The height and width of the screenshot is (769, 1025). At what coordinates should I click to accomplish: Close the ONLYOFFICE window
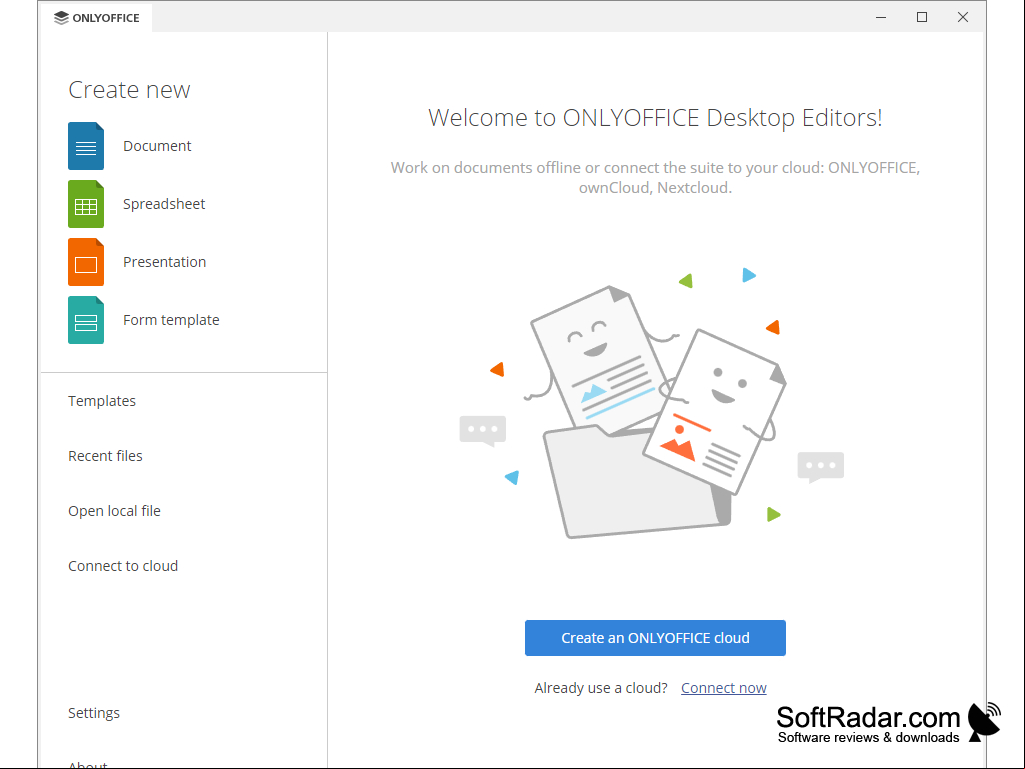[x=963, y=18]
